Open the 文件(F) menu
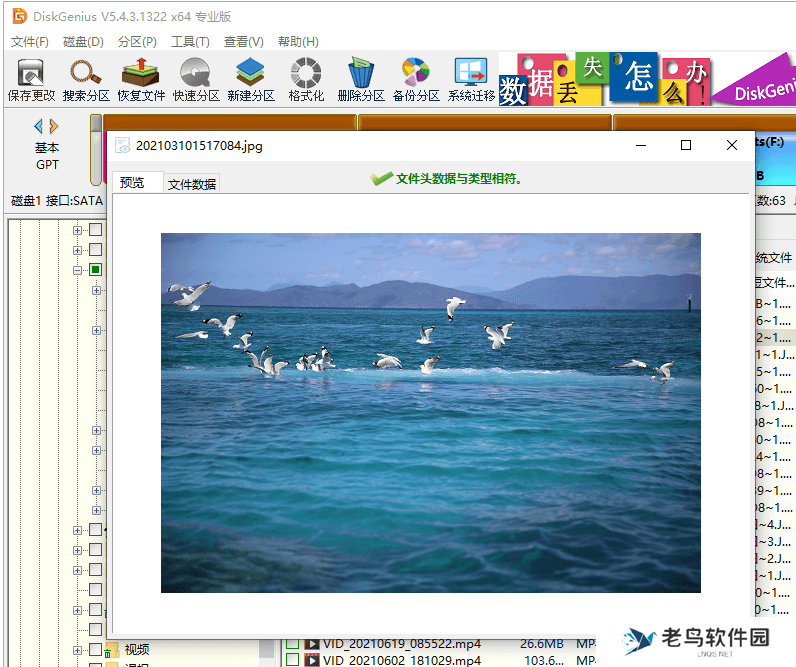The width and height of the screenshot is (796, 667). click(x=29, y=42)
